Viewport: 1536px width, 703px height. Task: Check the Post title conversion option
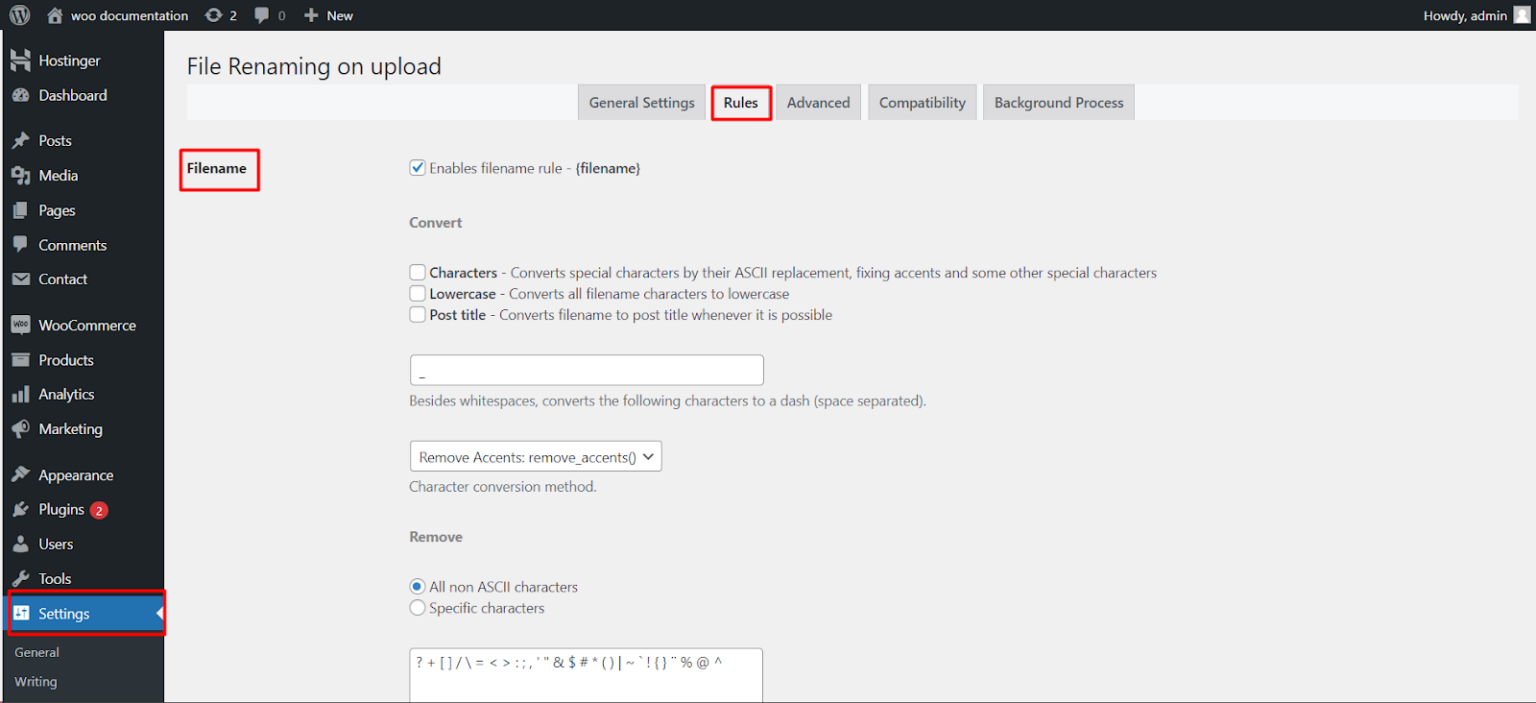tap(417, 314)
